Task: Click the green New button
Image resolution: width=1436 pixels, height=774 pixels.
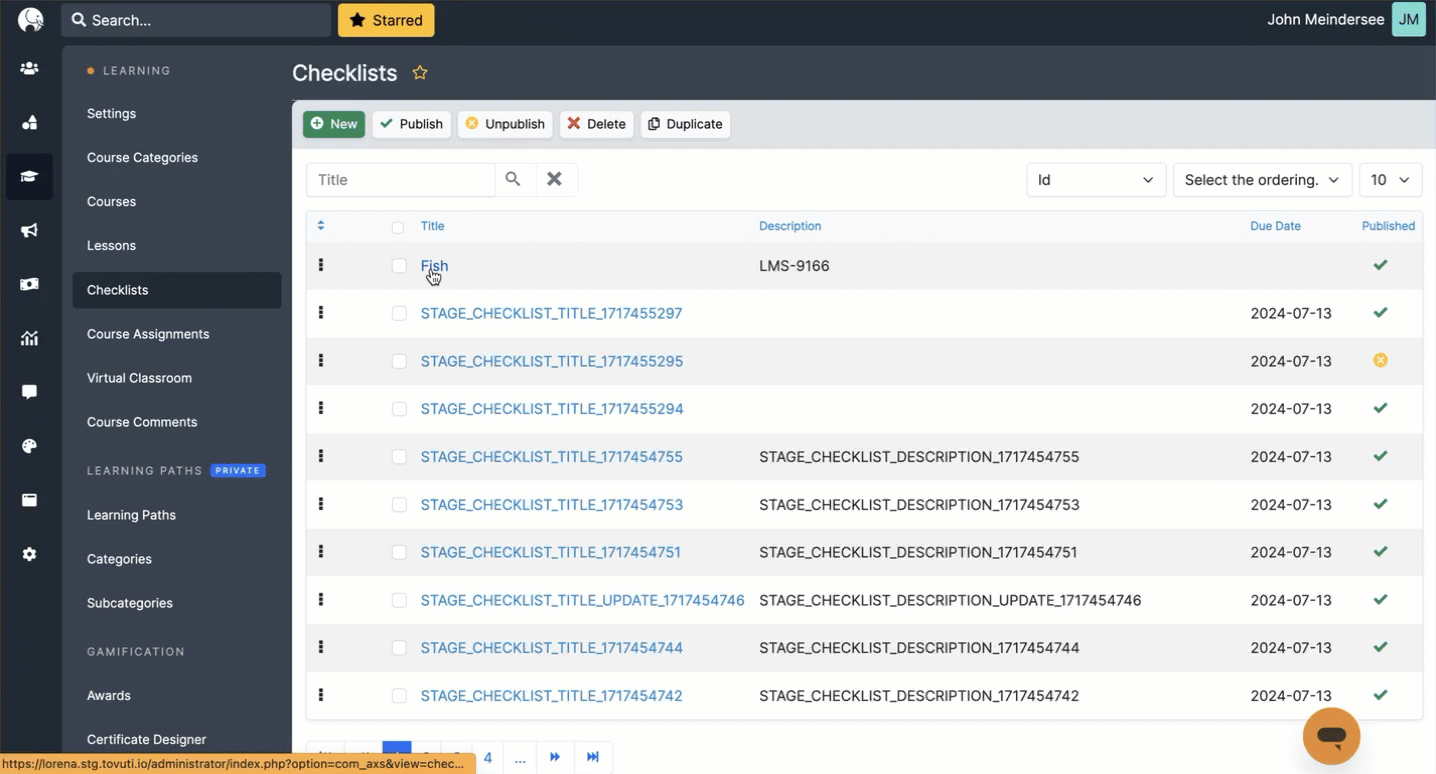Action: point(334,124)
